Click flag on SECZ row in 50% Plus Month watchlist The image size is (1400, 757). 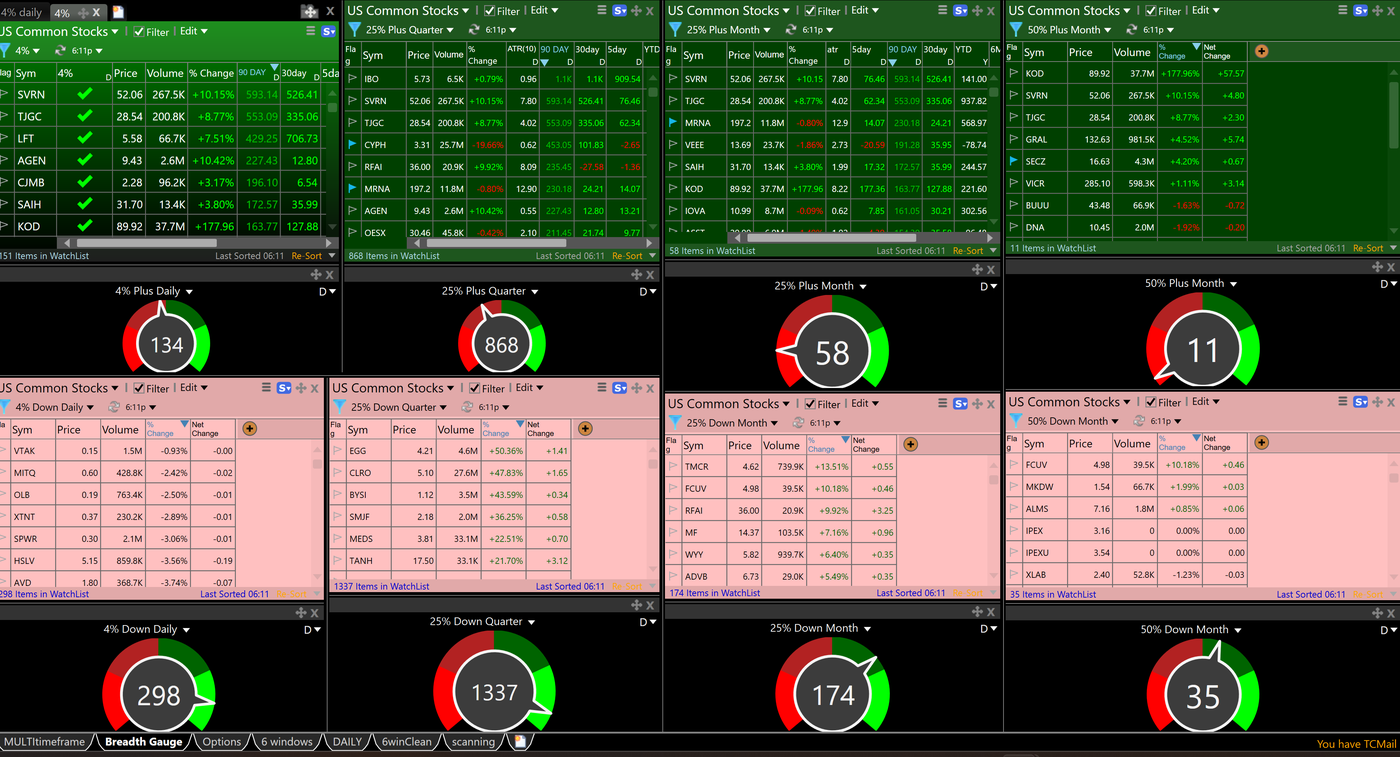1014,160
